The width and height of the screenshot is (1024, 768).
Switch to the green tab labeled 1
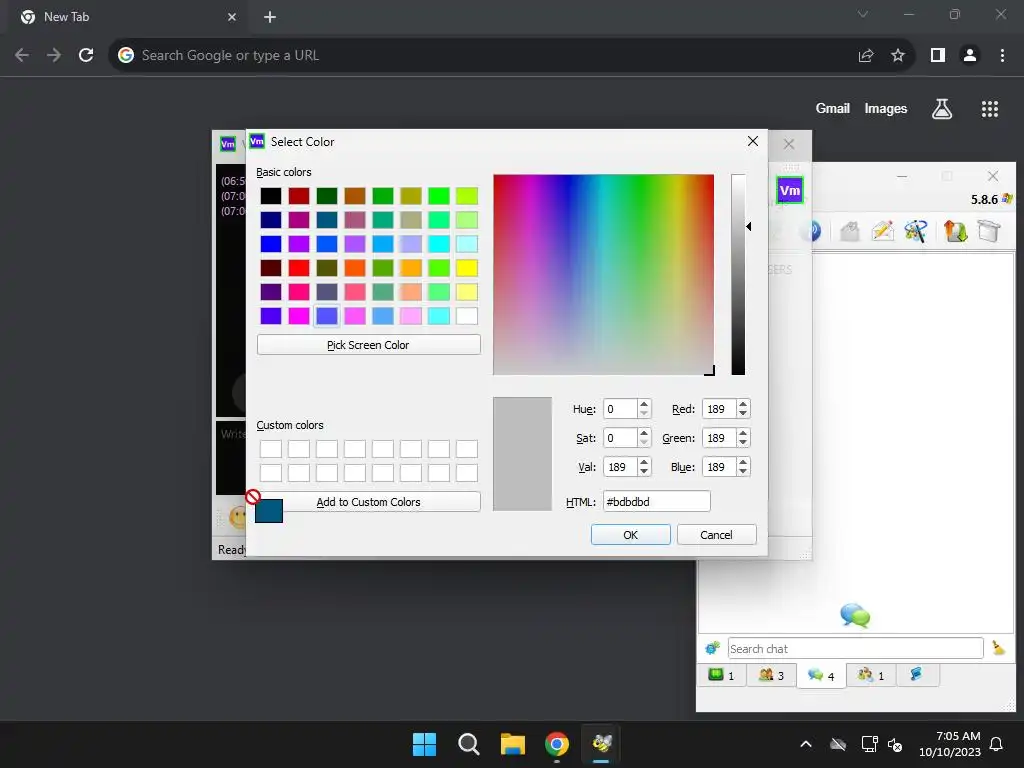point(722,675)
